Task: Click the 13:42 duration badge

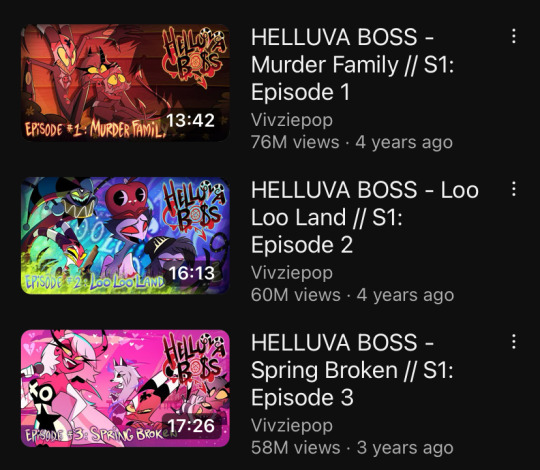Action: tap(190, 120)
